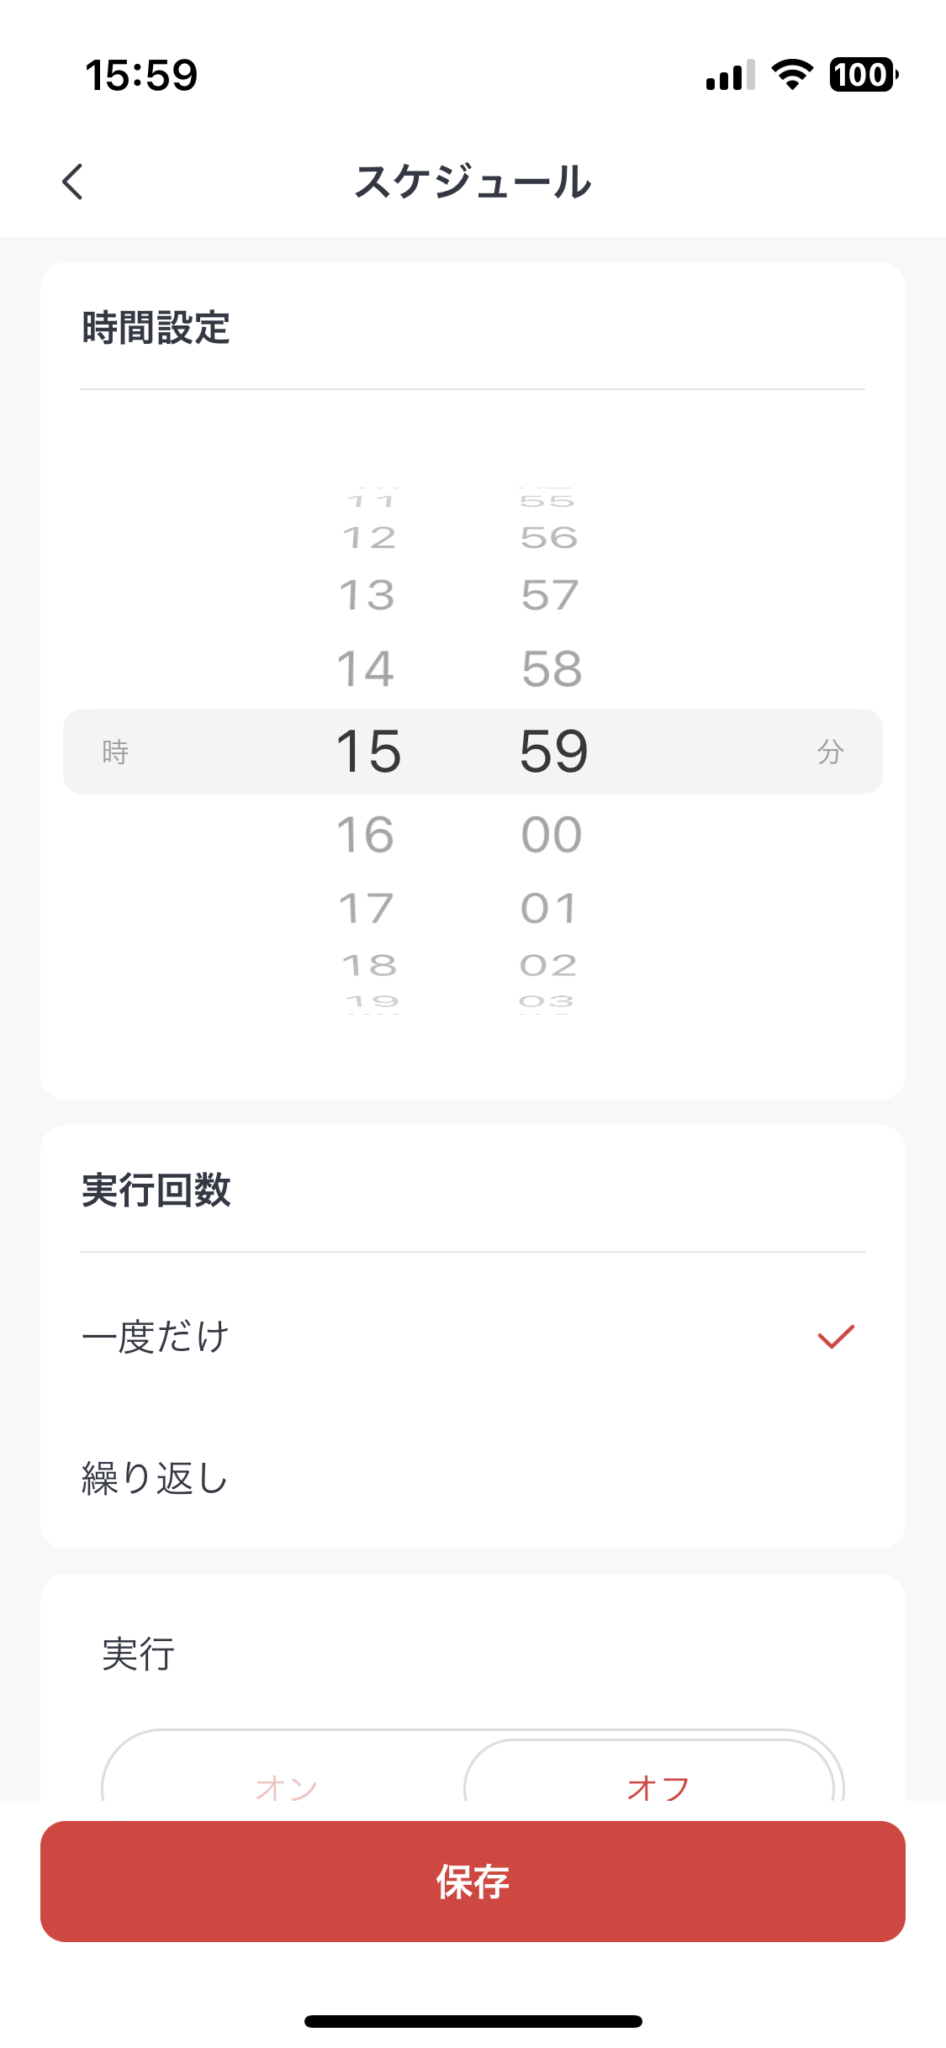Select 繰り返し to repeat the schedule
The width and height of the screenshot is (946, 2048).
[x=155, y=1478]
